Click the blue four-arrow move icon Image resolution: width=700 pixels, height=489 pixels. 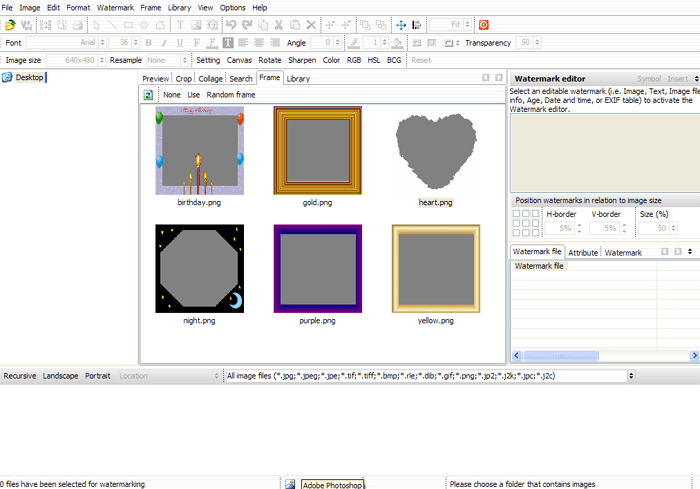(x=401, y=25)
